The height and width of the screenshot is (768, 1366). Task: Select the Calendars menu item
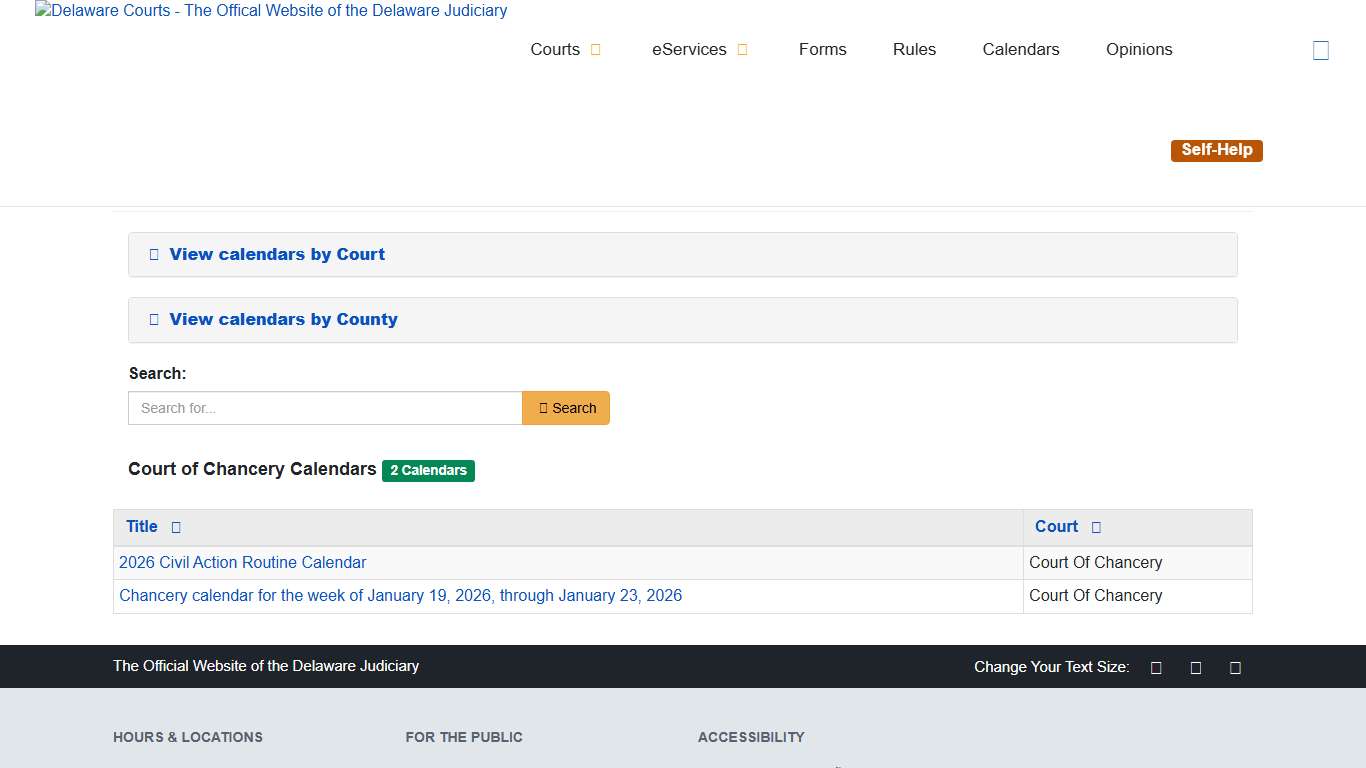(1021, 49)
